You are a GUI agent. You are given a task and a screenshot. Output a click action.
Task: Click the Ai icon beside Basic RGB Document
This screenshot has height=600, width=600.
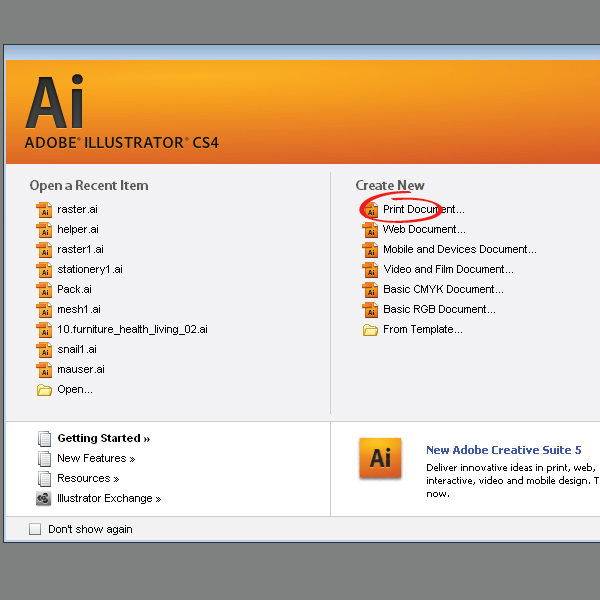370,310
